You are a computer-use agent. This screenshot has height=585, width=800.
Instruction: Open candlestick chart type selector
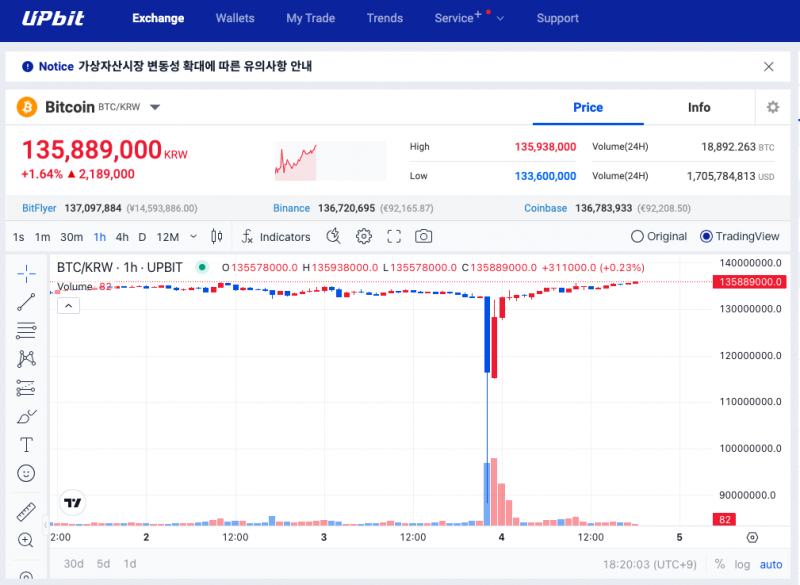(x=217, y=237)
